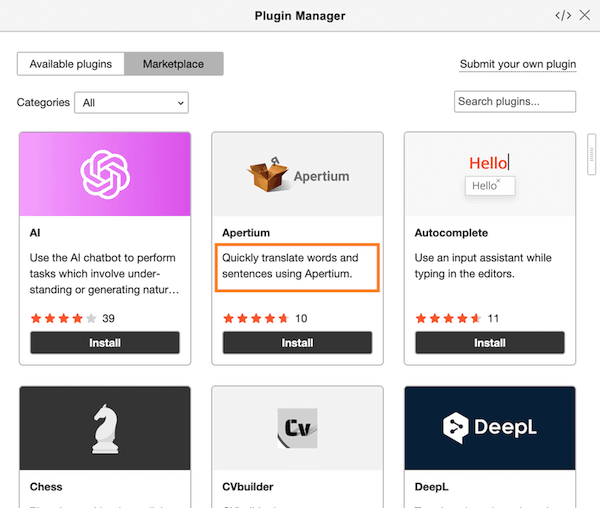The image size is (600, 508).
Task: Click the Apertium star rating
Action: pyautogui.click(x=256, y=318)
